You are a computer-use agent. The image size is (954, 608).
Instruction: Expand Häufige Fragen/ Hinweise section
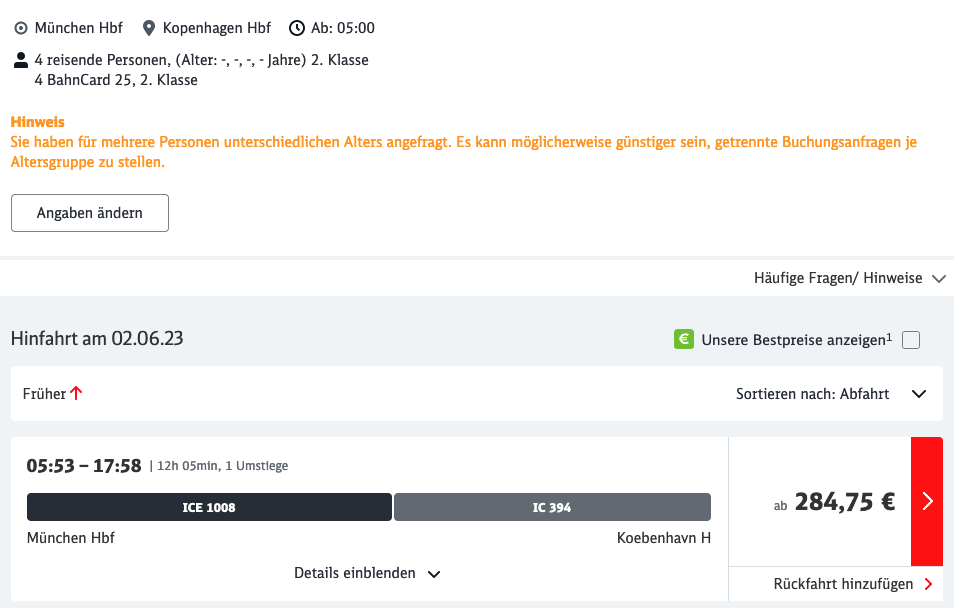coord(849,278)
